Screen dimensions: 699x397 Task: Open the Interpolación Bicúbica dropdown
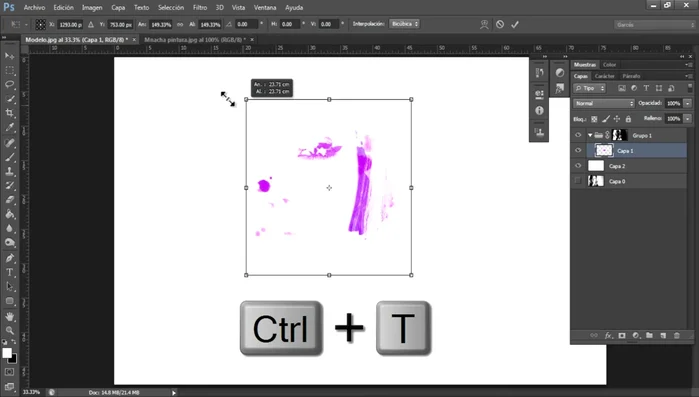(x=404, y=24)
